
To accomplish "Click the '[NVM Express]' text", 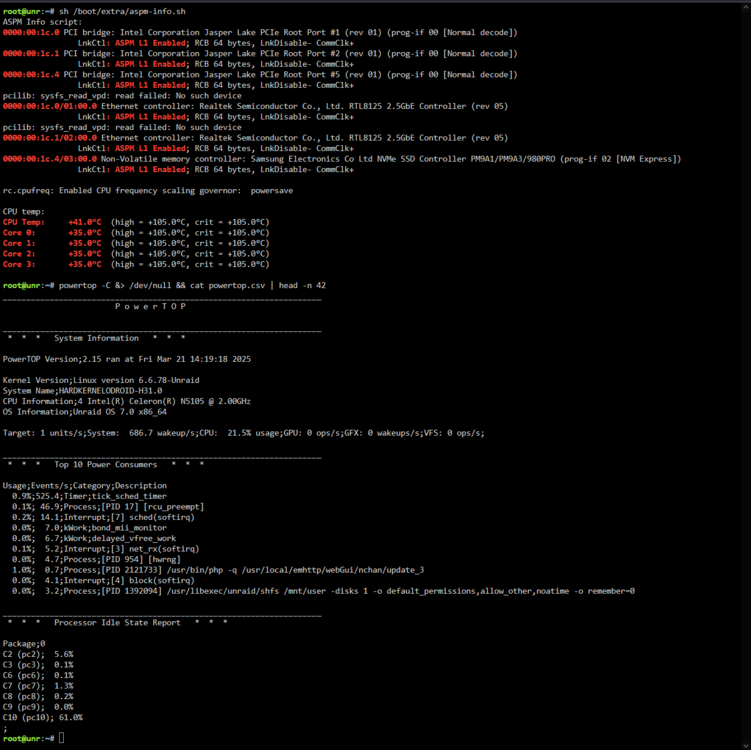I will pyautogui.click(x=648, y=159).
